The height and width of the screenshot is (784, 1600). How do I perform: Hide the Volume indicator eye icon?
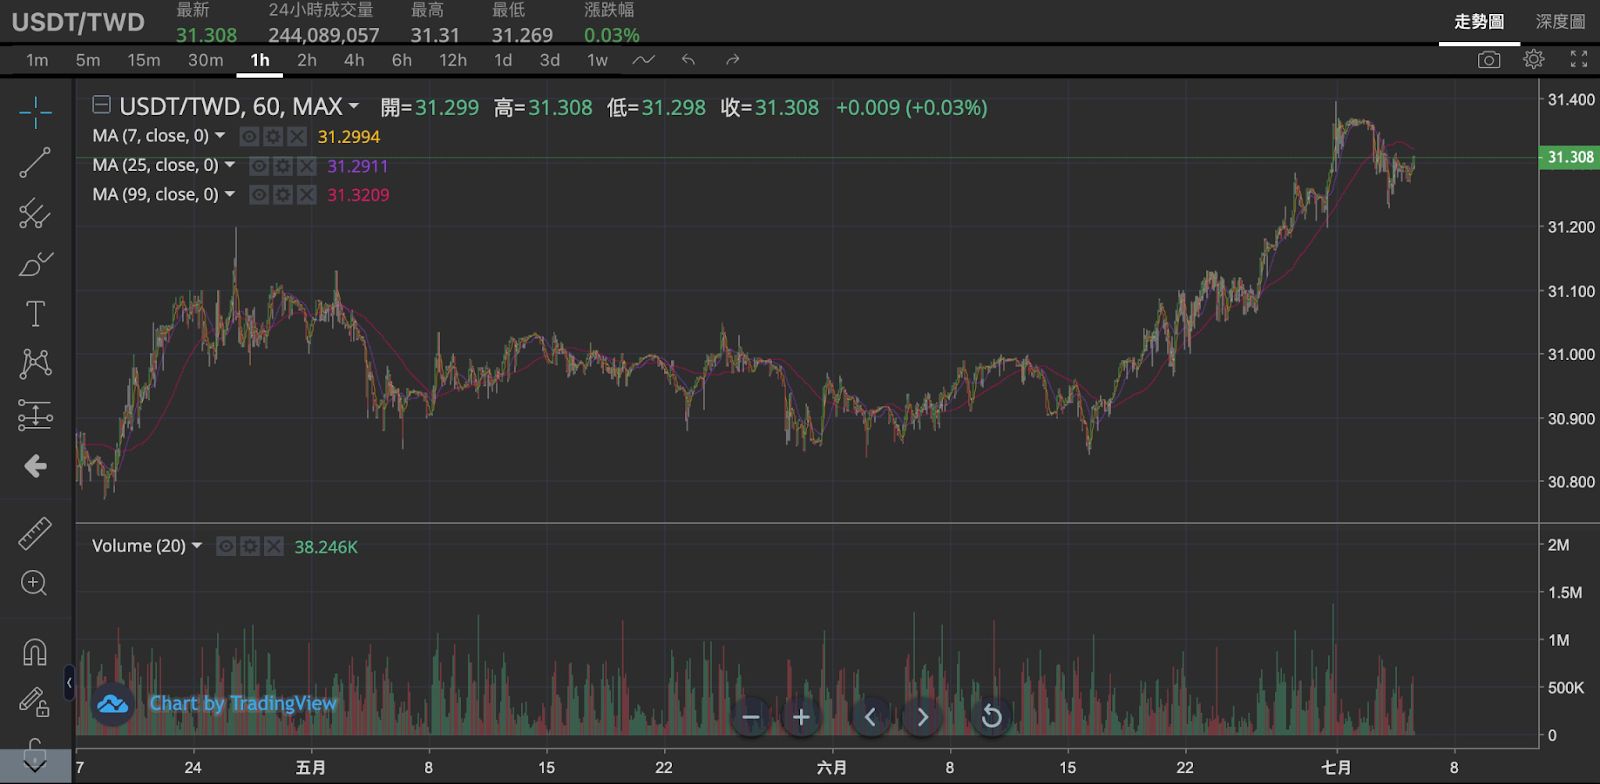pos(226,546)
